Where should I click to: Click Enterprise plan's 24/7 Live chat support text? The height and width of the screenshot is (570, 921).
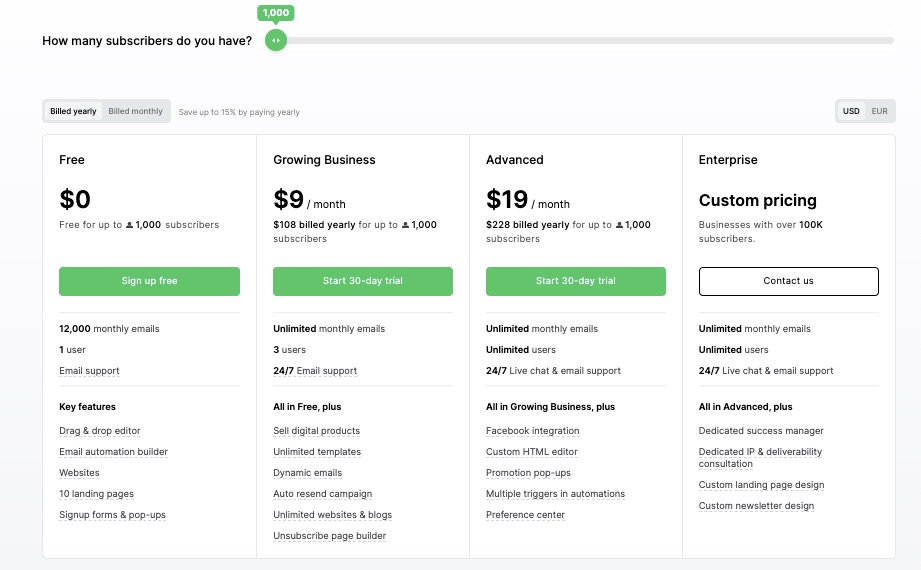click(x=766, y=371)
